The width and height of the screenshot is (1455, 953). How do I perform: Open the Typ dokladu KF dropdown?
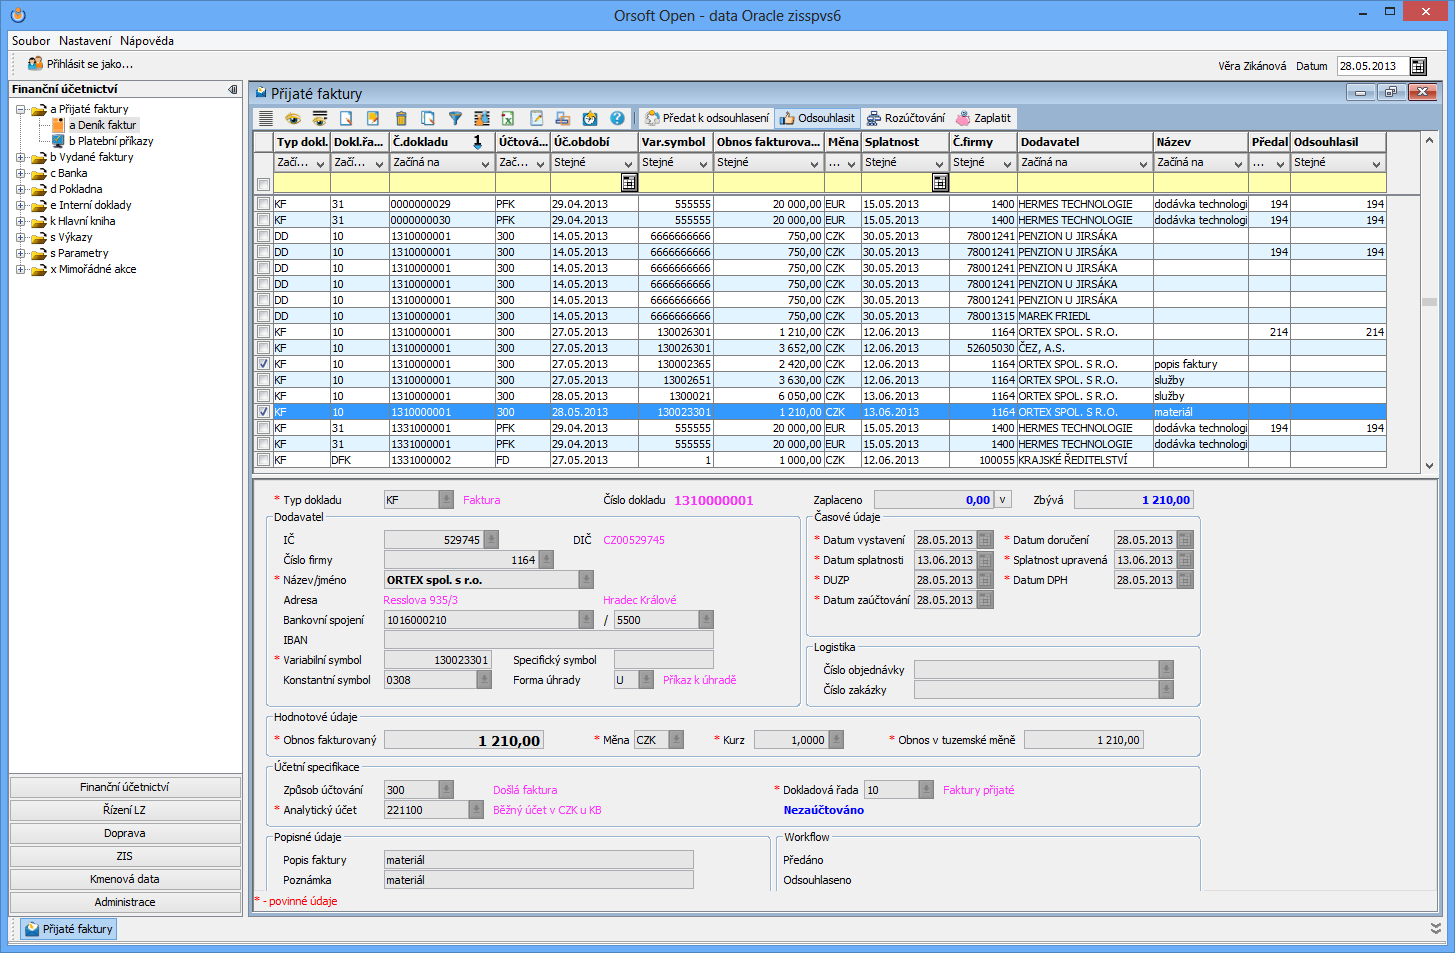tap(446, 500)
